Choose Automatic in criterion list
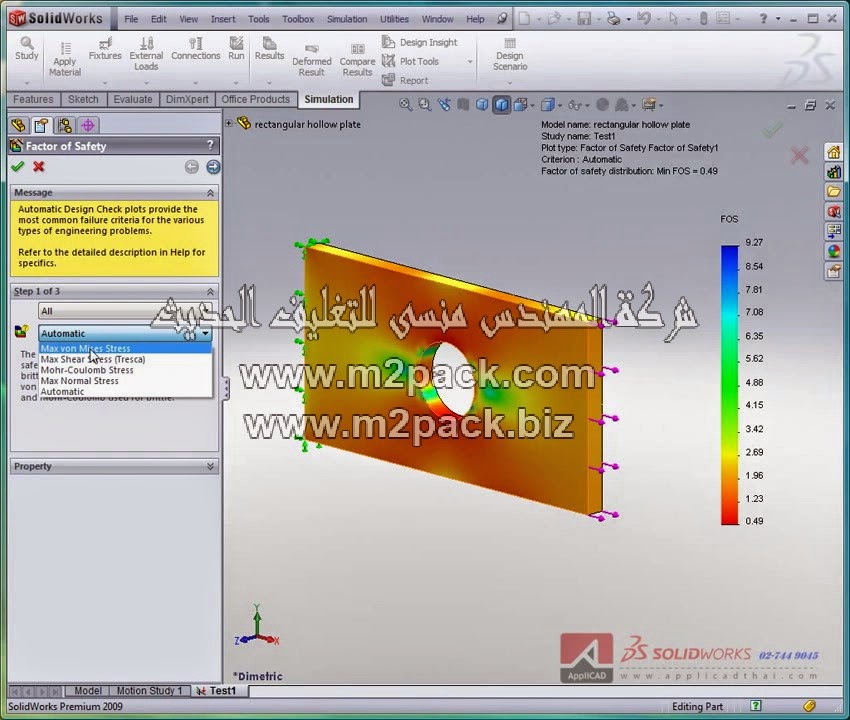 pyautogui.click(x=125, y=391)
